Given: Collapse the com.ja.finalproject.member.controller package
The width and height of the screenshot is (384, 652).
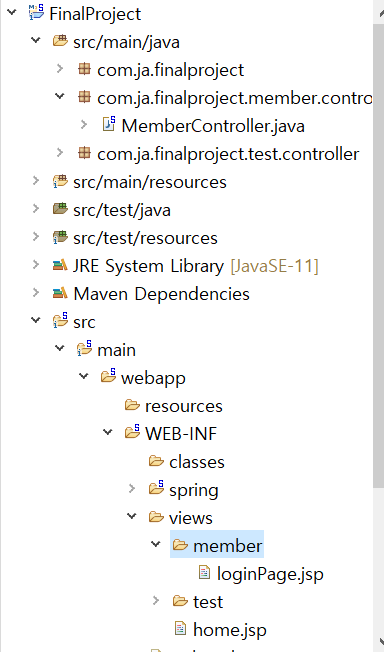Looking at the screenshot, I should pos(60,97).
